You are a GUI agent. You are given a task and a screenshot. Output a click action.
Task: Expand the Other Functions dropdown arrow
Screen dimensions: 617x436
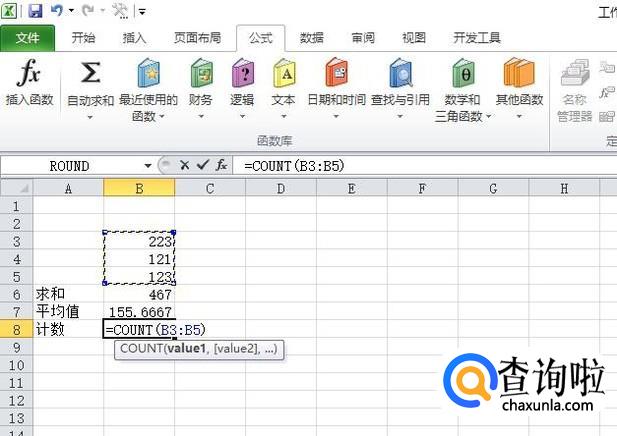click(x=519, y=116)
